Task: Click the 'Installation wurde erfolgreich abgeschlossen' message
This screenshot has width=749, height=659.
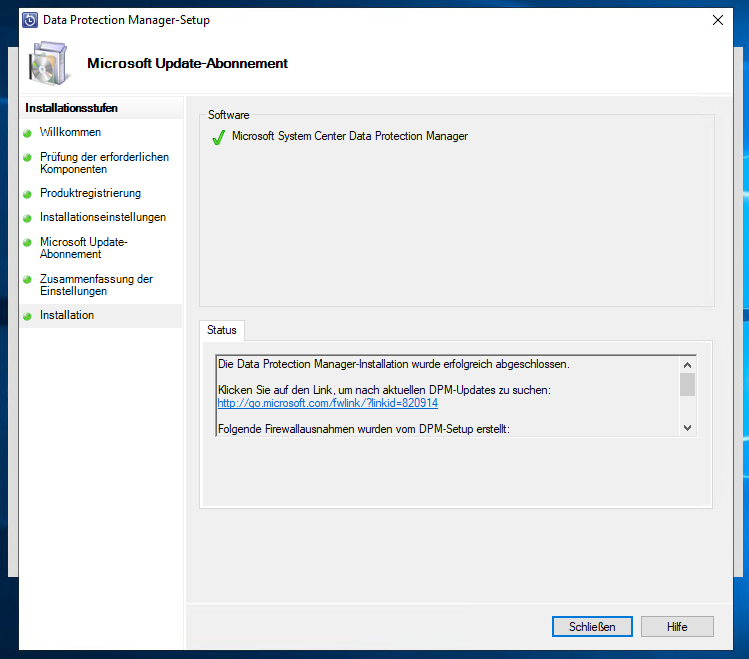Action: 394,364
